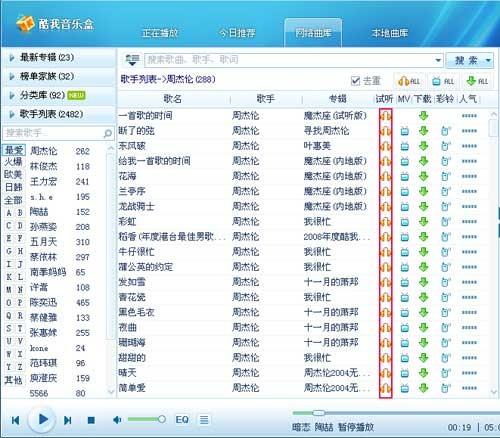
Task: Skip to next track
Action: coord(68,420)
